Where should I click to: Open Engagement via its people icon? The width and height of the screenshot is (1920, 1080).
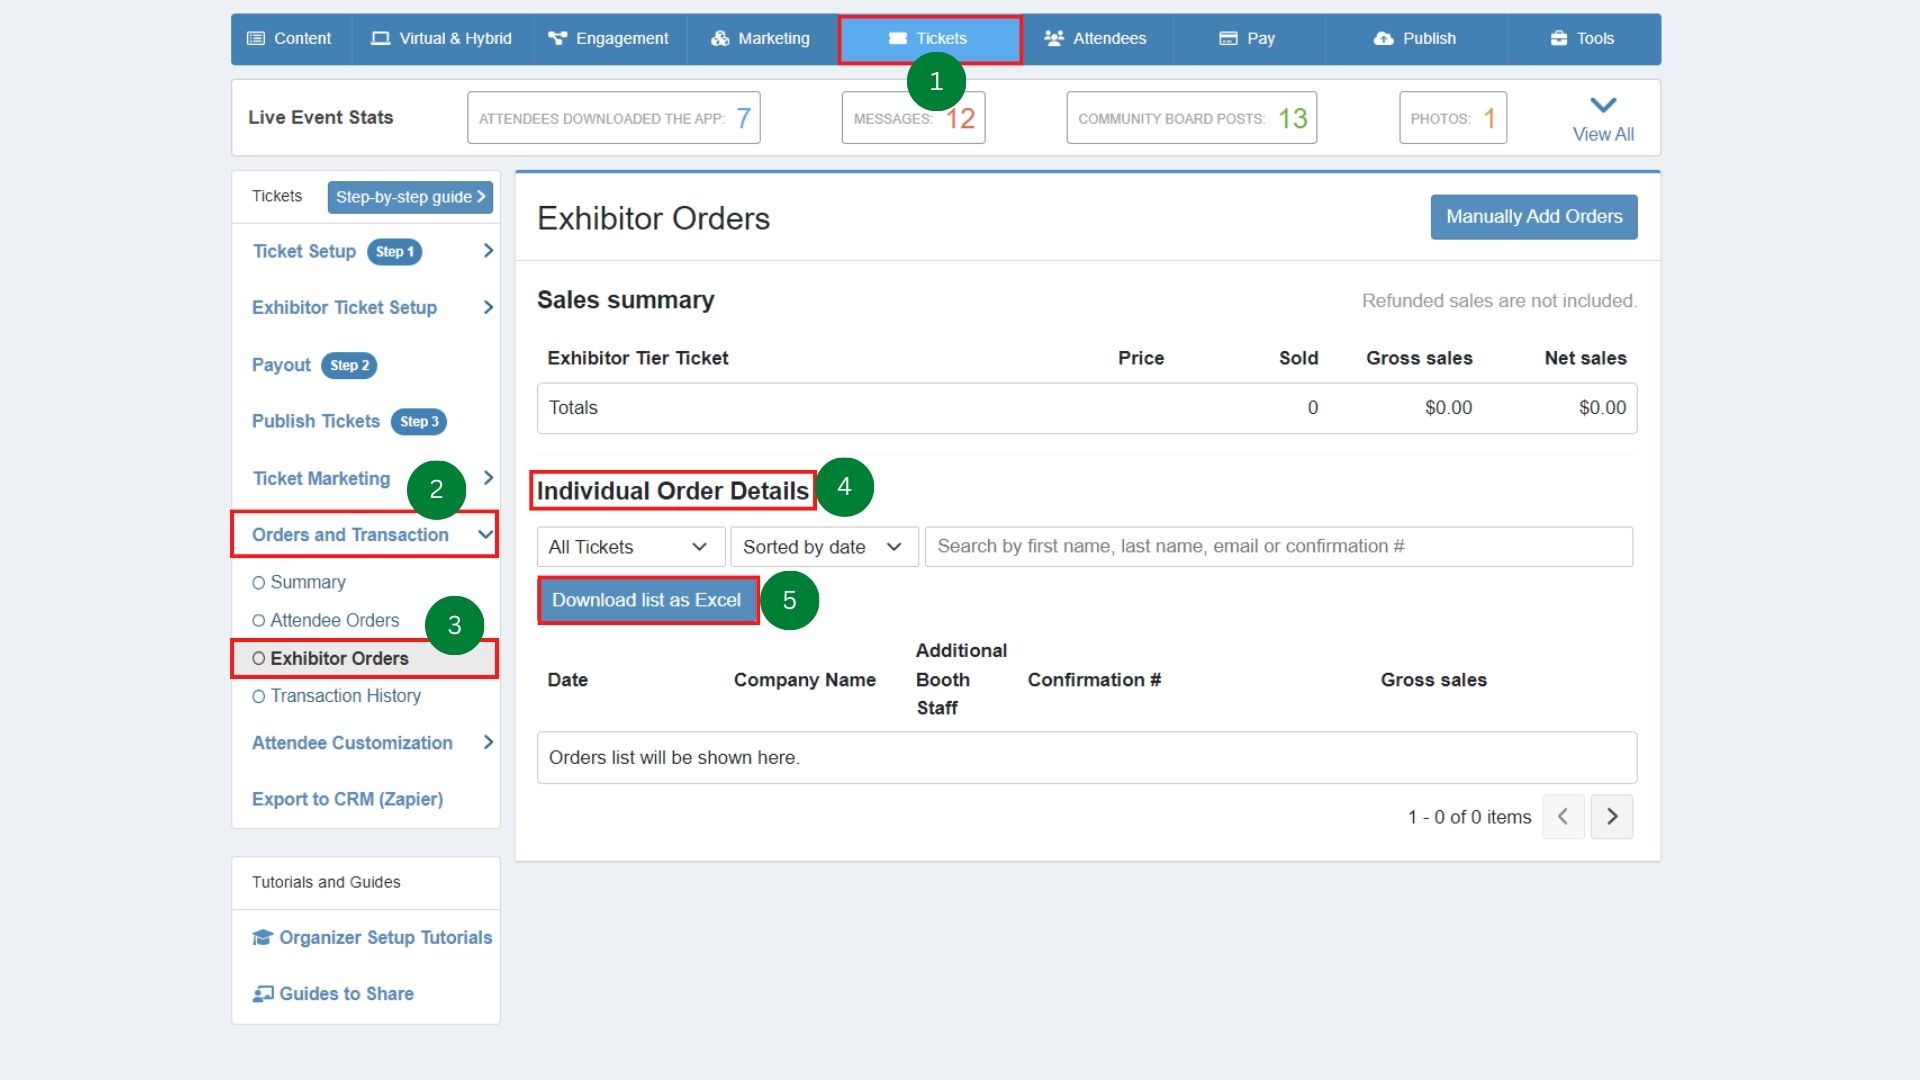556,38
